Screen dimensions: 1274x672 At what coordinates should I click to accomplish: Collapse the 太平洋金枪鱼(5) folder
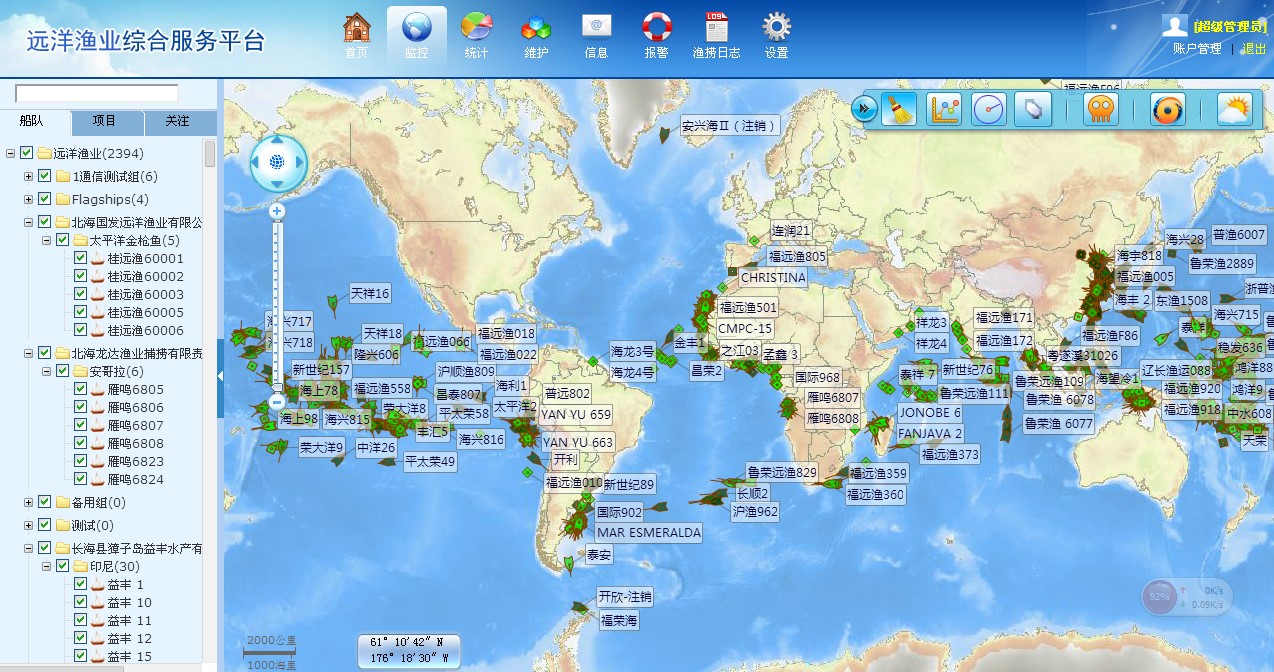pyautogui.click(x=47, y=240)
